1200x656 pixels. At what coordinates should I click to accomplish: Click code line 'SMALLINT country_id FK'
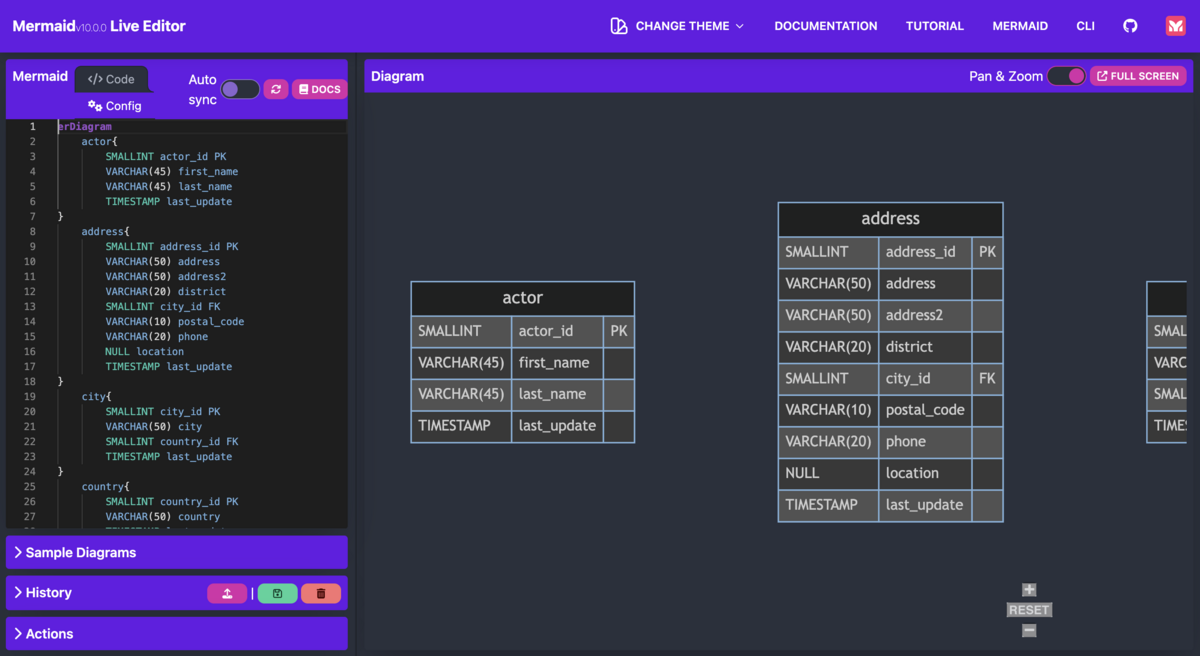point(171,442)
